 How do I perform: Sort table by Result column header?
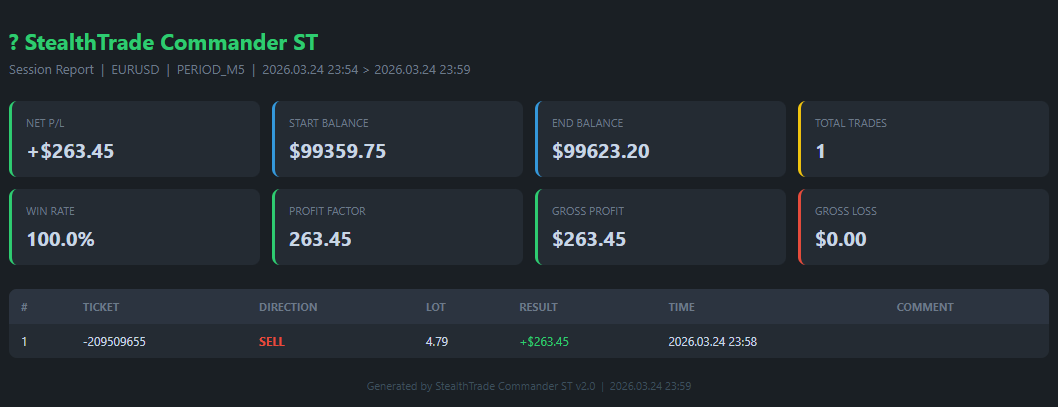pos(538,307)
